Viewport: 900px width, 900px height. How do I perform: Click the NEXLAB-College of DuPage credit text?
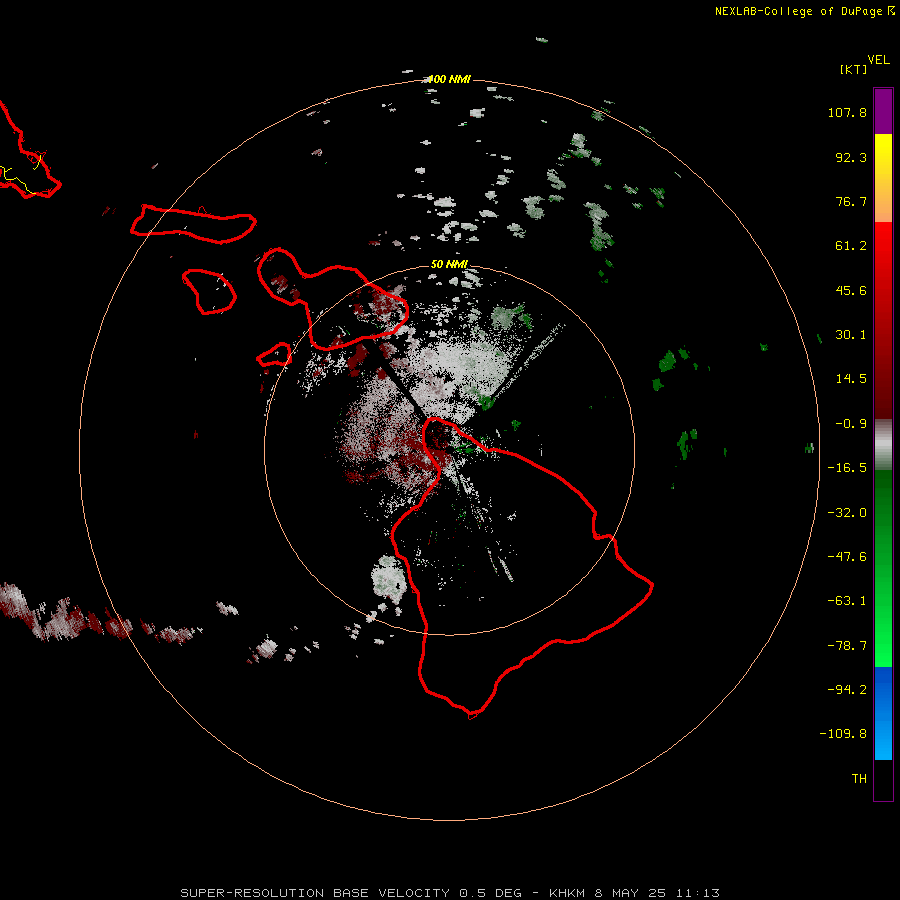coord(805,11)
